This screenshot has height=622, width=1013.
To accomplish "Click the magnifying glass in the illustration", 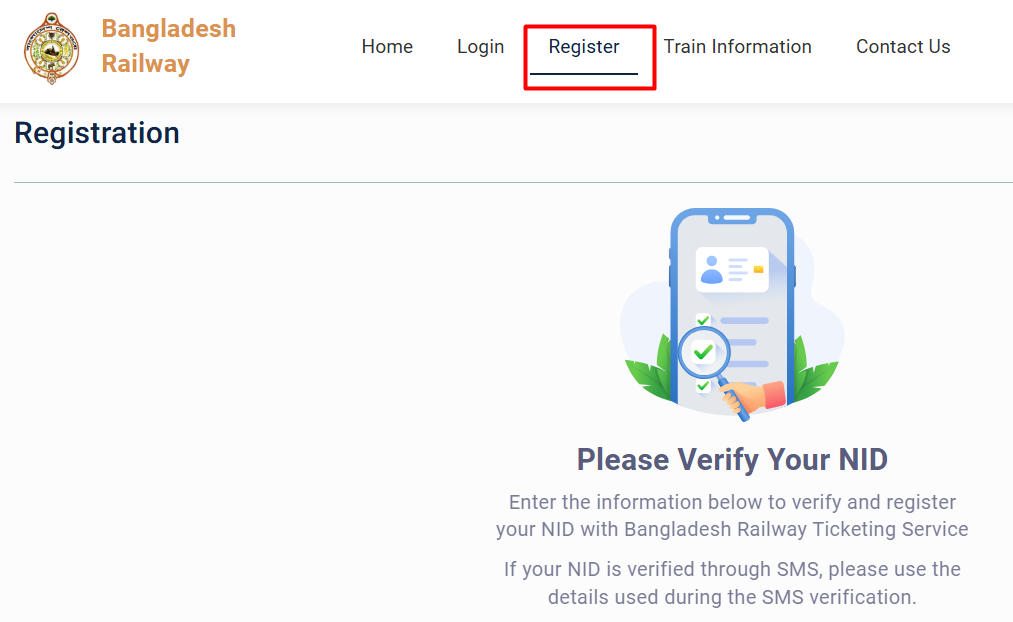I will pyautogui.click(x=703, y=352).
